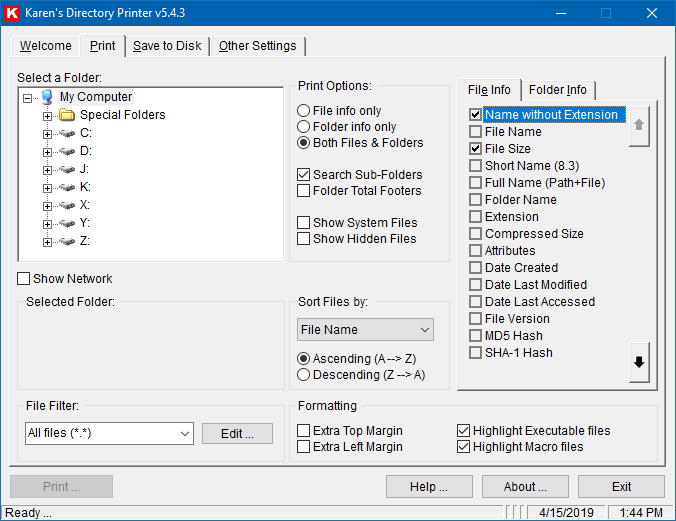
Task: Uncheck File Size in File Info list
Action: click(475, 149)
